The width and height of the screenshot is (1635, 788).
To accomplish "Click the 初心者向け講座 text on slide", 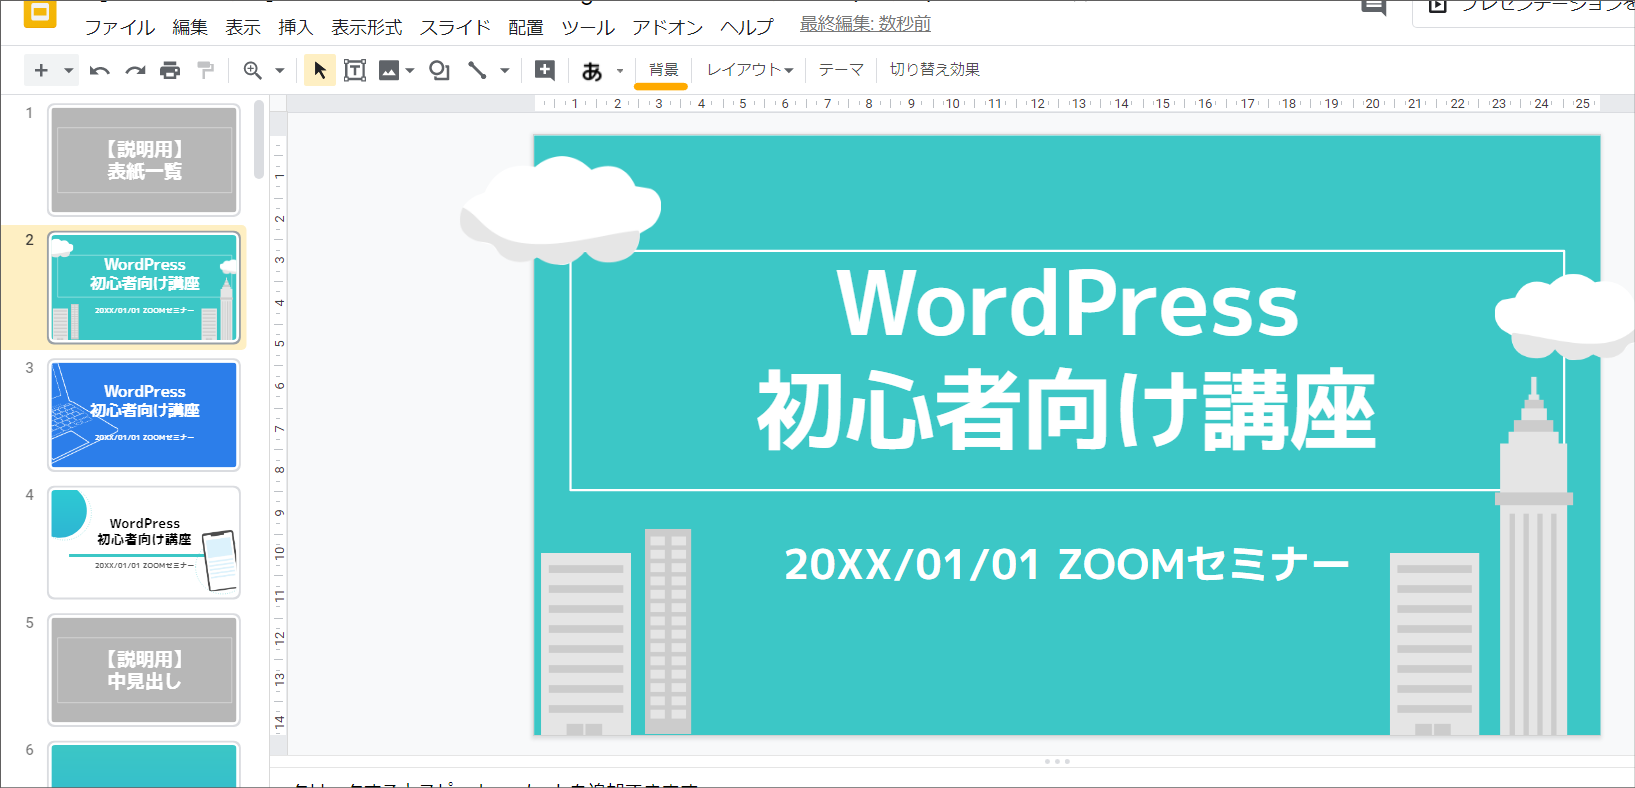I will (x=1067, y=410).
